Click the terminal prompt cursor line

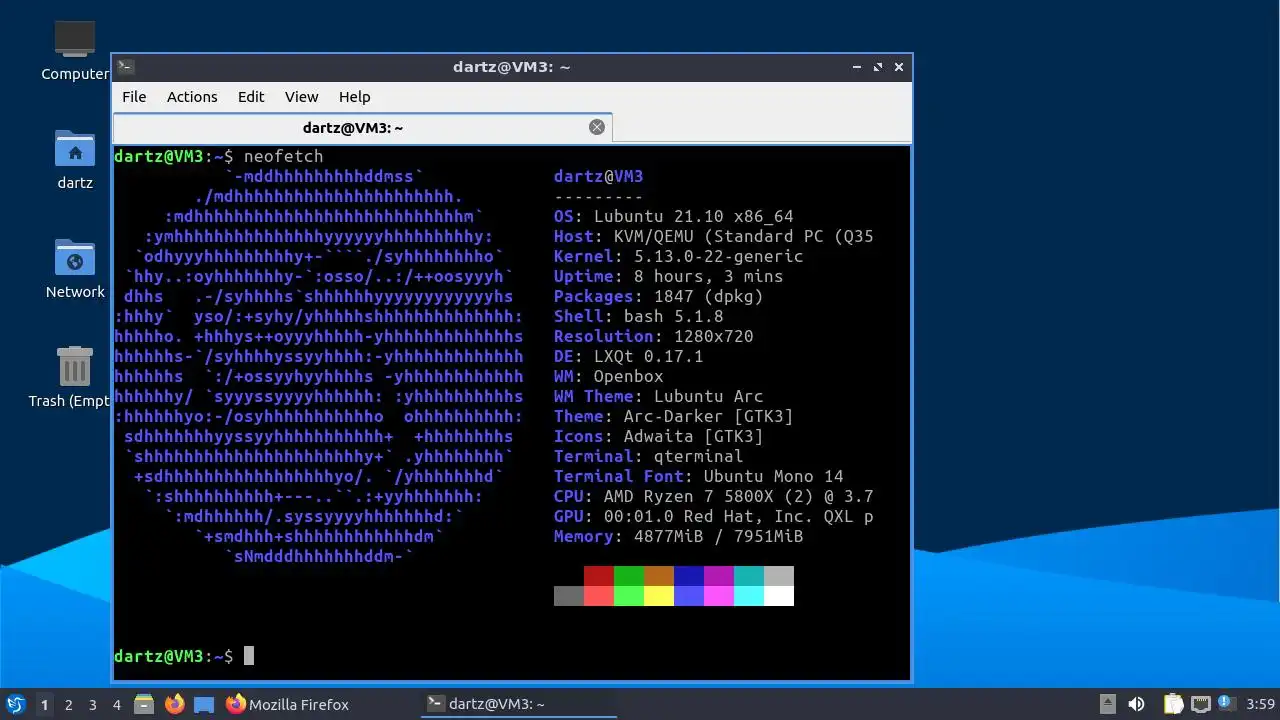[x=184, y=656]
